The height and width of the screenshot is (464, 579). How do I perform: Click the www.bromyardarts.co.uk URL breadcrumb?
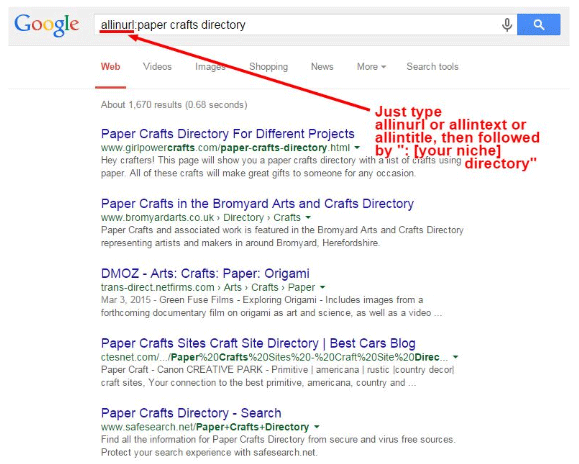pyautogui.click(x=201, y=217)
